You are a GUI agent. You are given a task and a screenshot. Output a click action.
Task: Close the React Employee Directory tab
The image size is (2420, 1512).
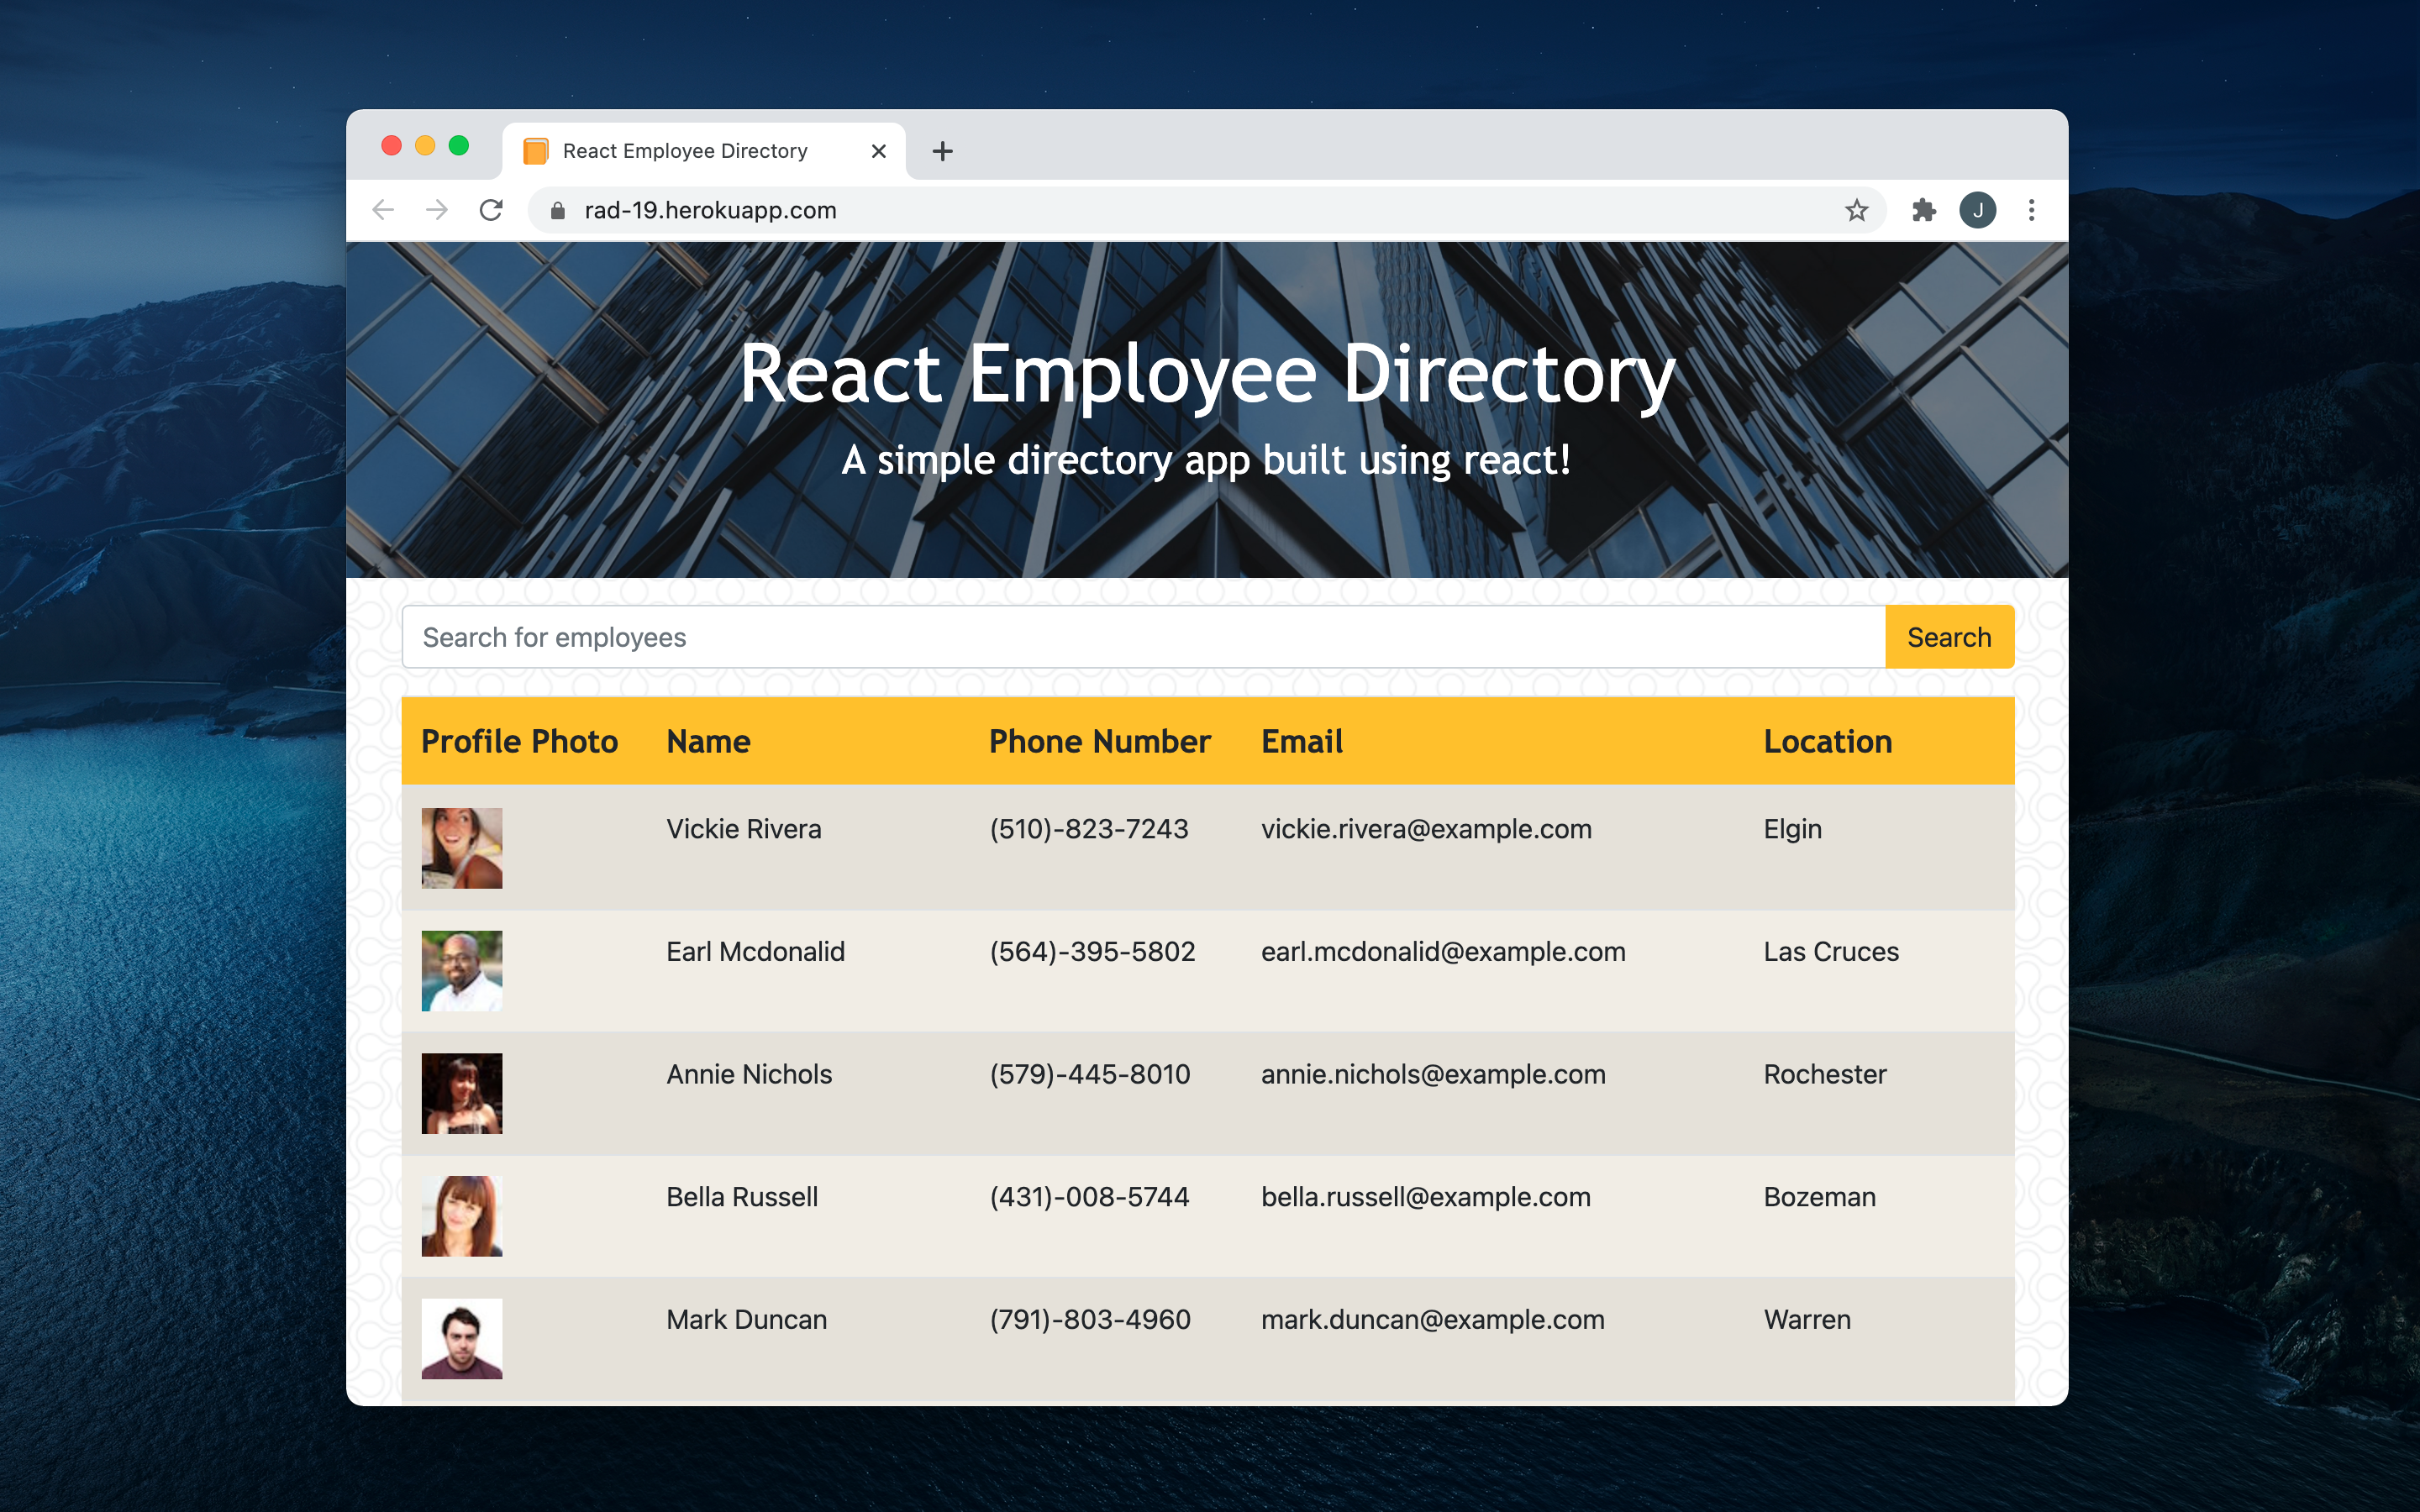[879, 151]
